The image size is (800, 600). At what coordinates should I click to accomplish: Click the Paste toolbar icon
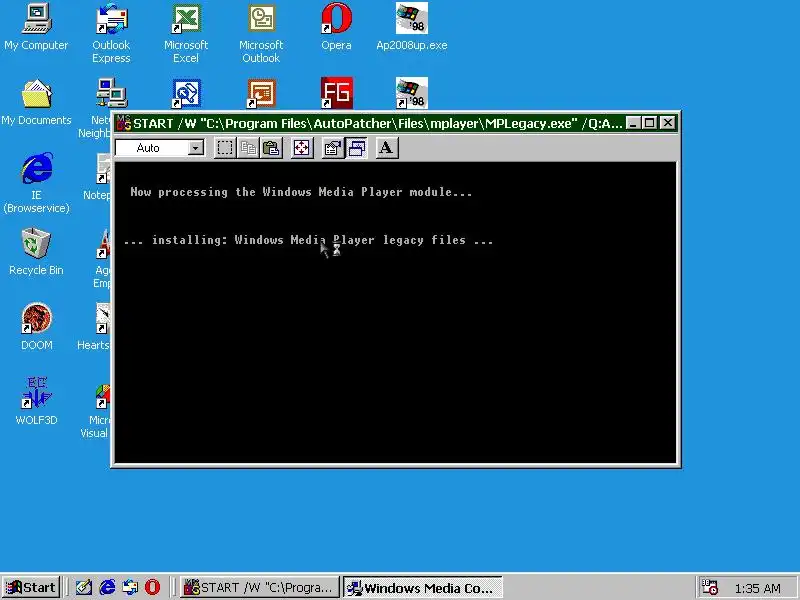pos(271,148)
